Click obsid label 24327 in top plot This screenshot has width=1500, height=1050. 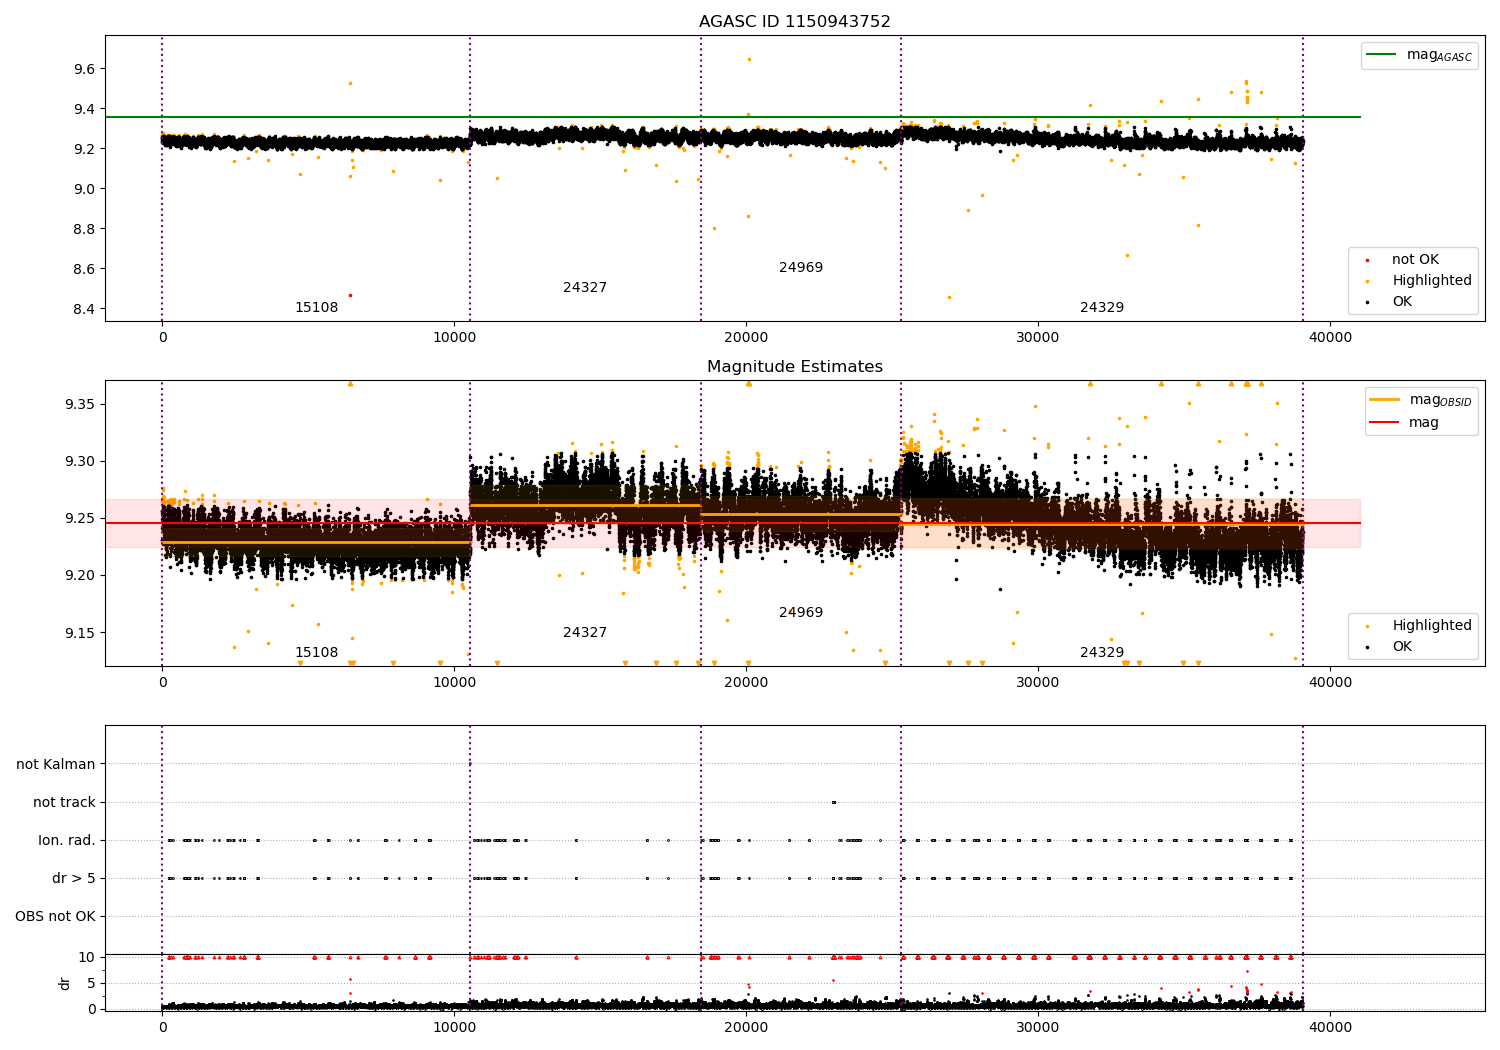[x=585, y=288]
